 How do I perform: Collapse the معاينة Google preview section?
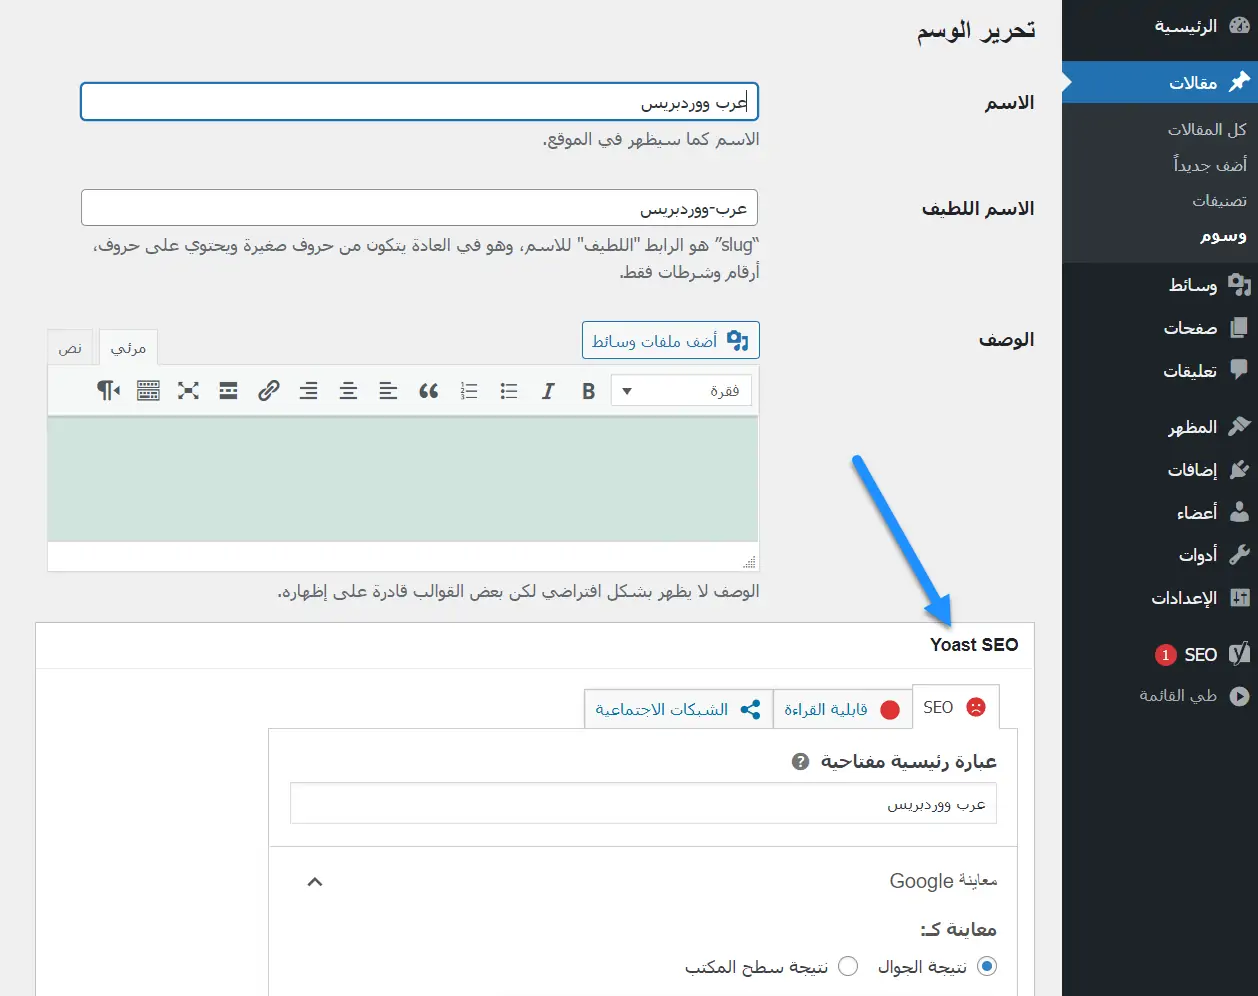click(x=315, y=881)
